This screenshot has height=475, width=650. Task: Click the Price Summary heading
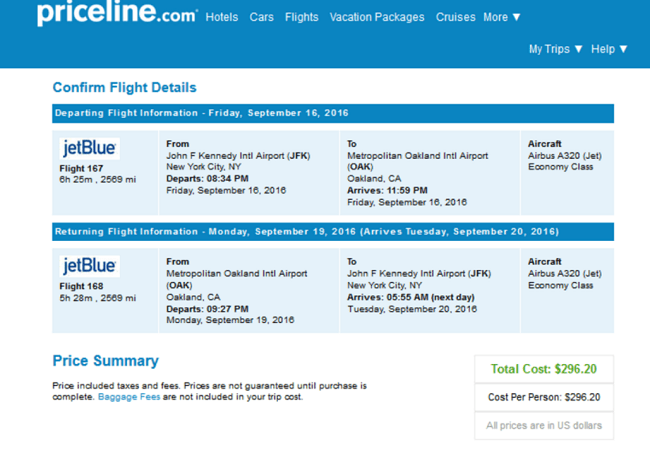click(106, 361)
